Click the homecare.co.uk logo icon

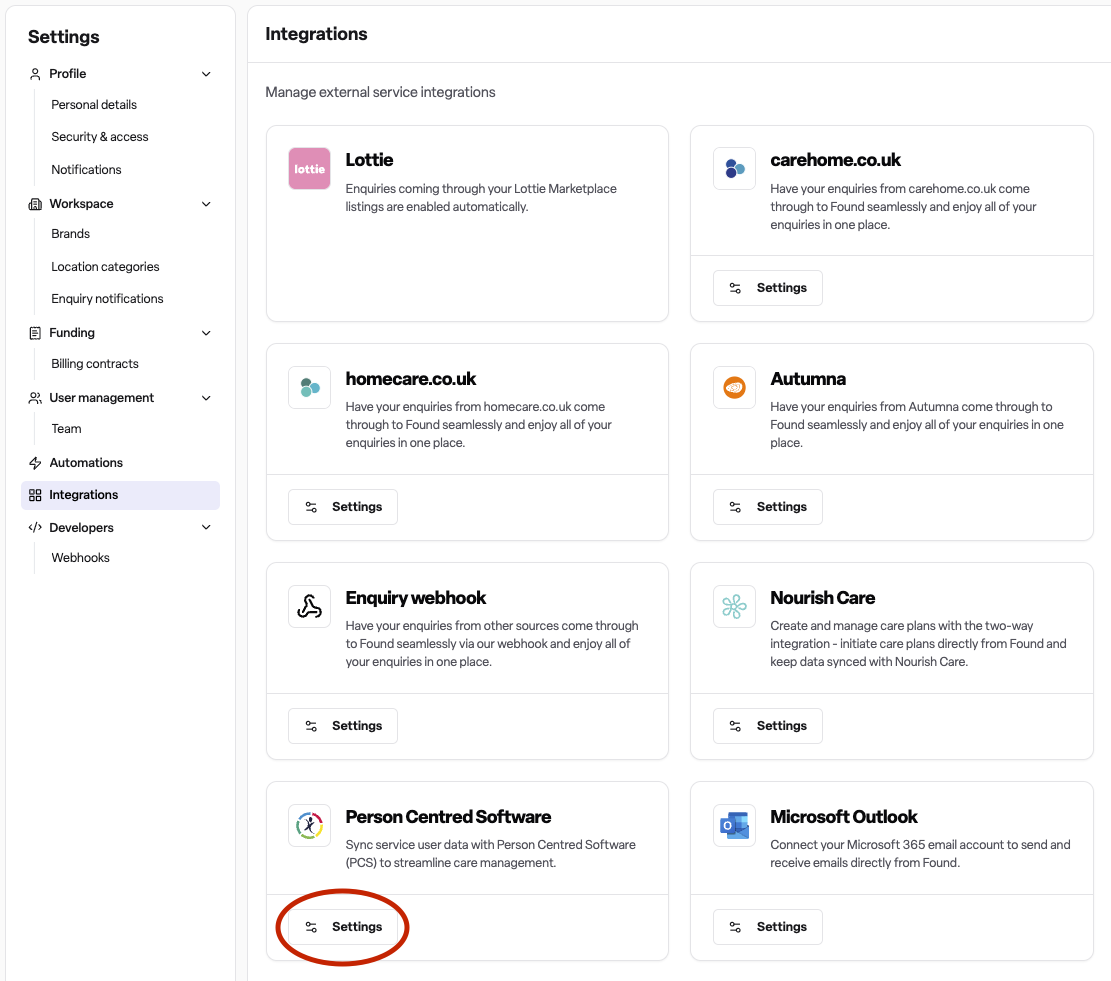[310, 387]
